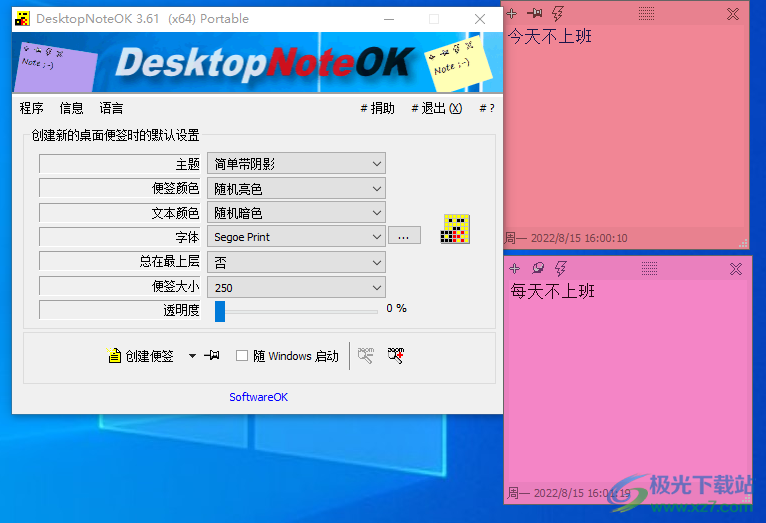Click the DesktopNoteOK pixel logo icon beside the font row

pyautogui.click(x=455, y=229)
